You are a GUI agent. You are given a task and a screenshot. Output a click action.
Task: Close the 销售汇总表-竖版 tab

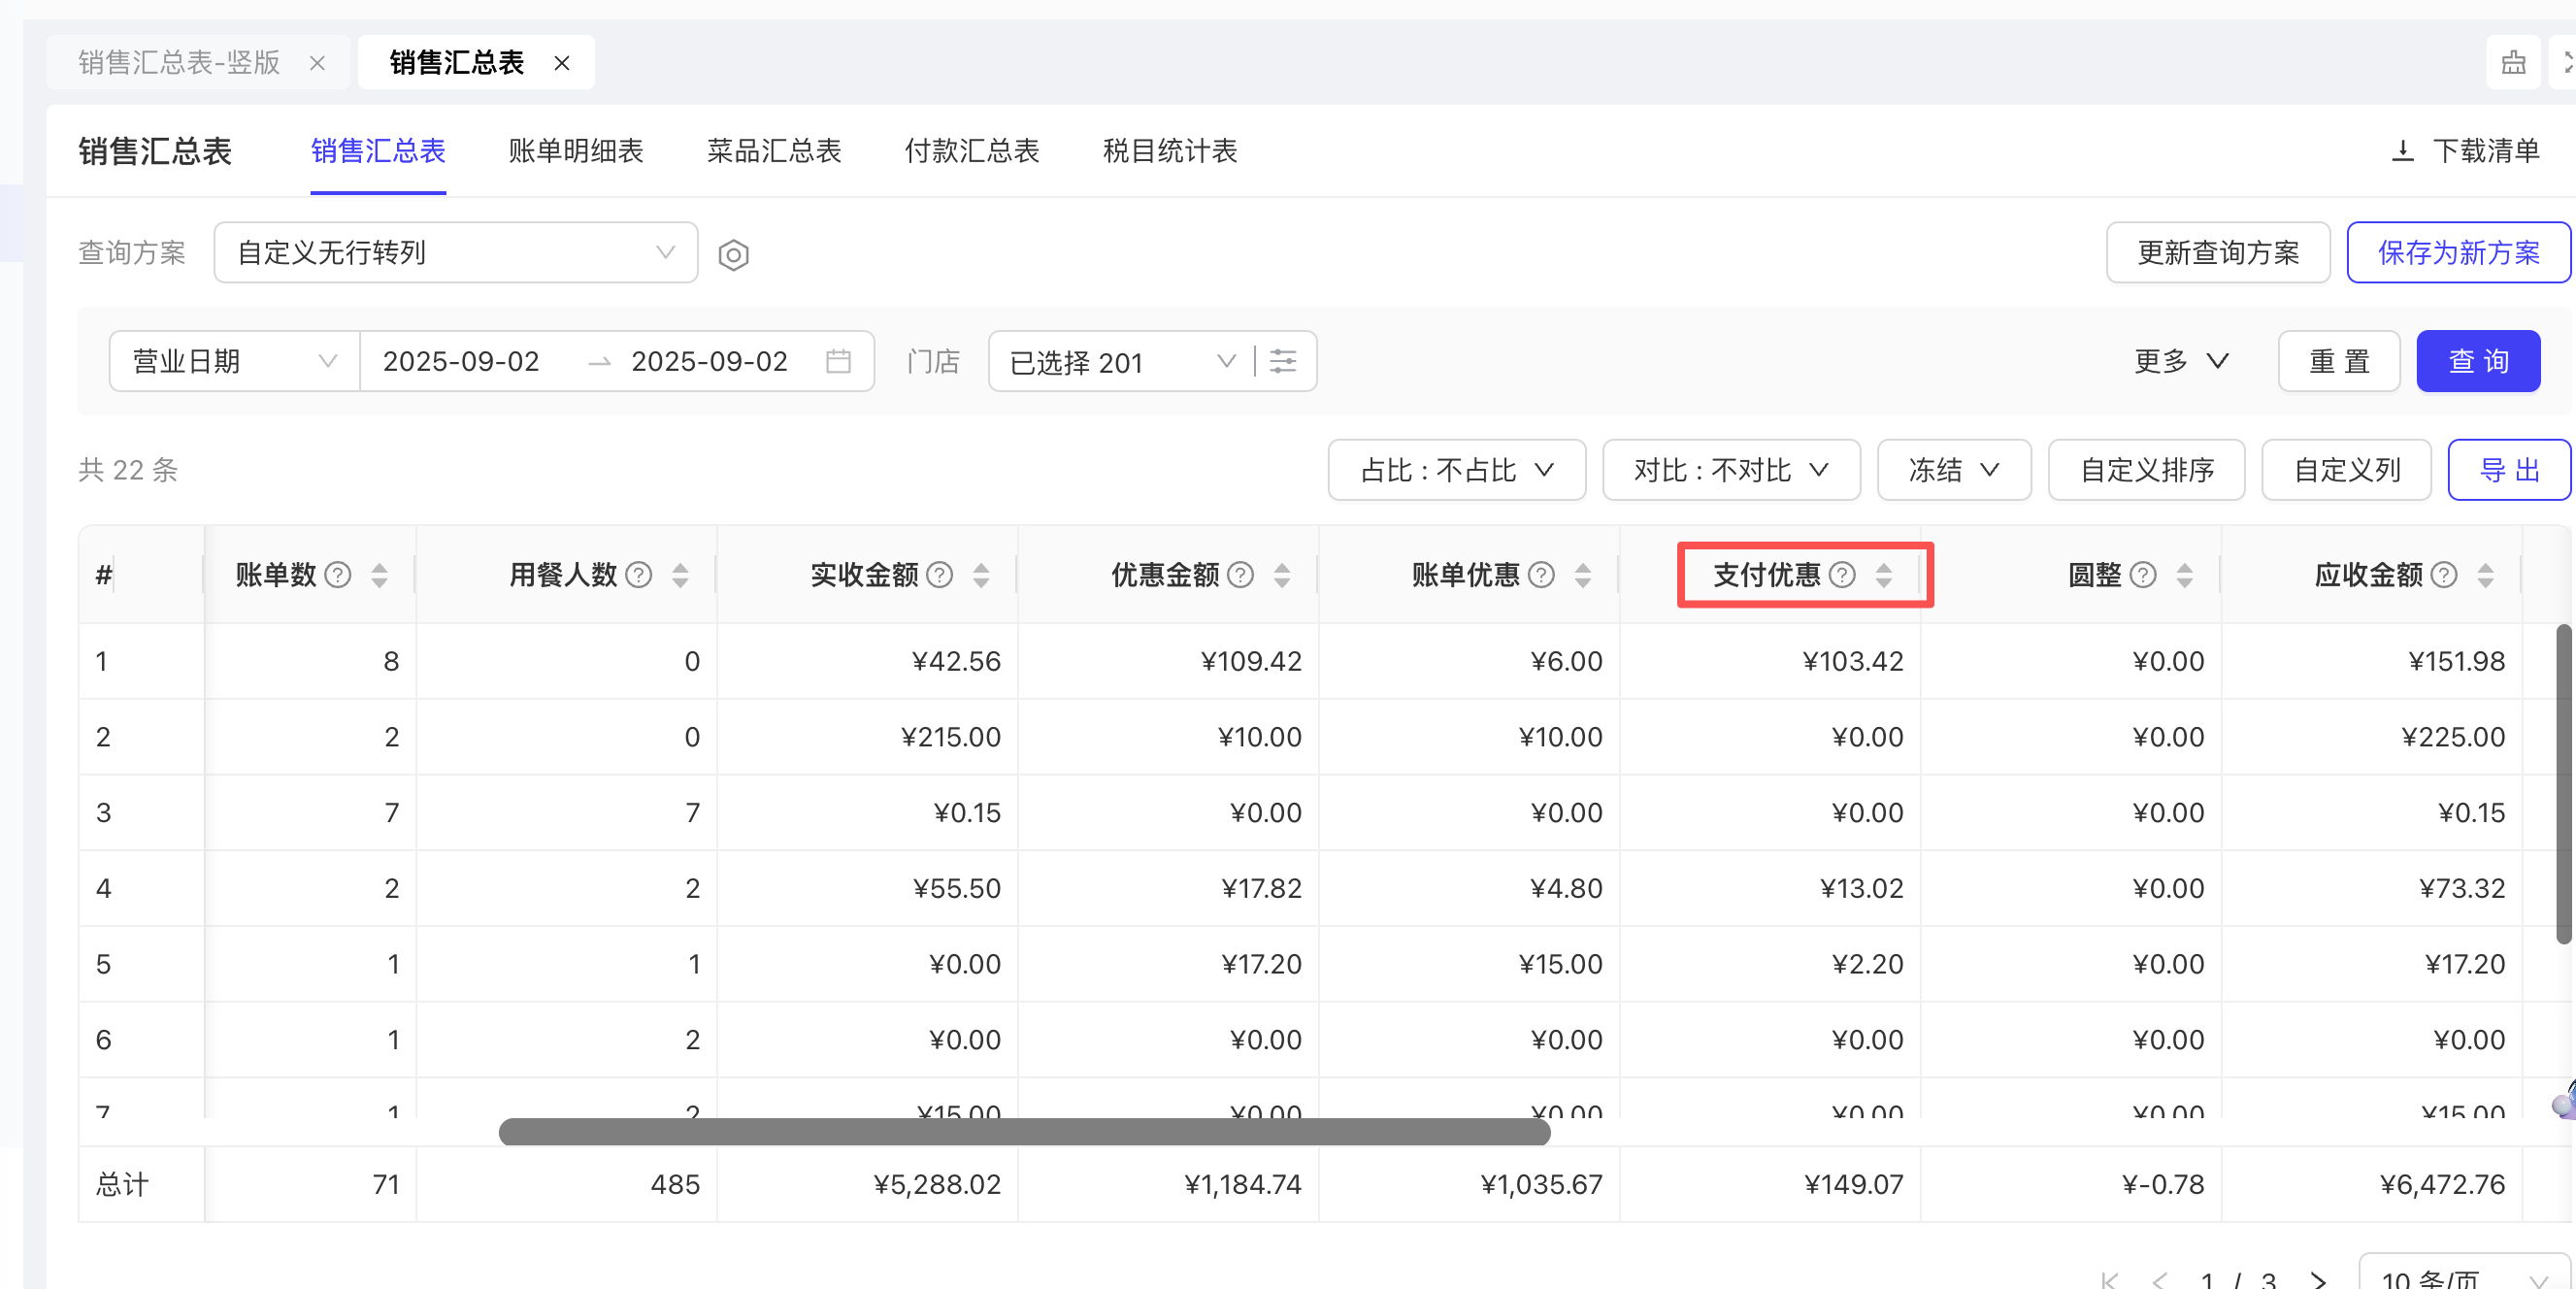point(317,63)
